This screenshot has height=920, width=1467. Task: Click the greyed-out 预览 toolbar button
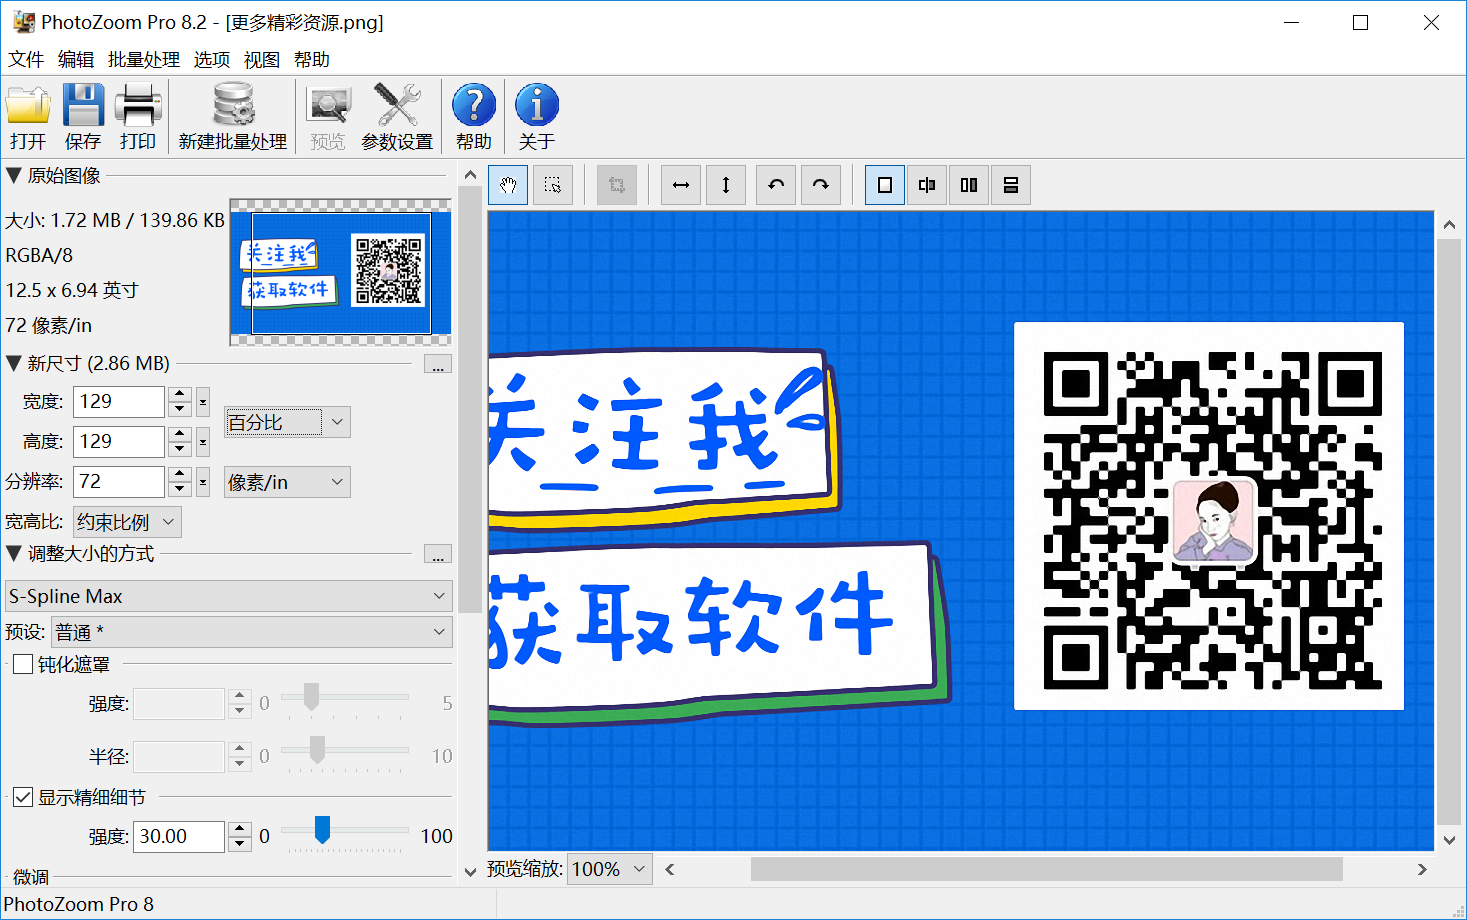pos(328,116)
